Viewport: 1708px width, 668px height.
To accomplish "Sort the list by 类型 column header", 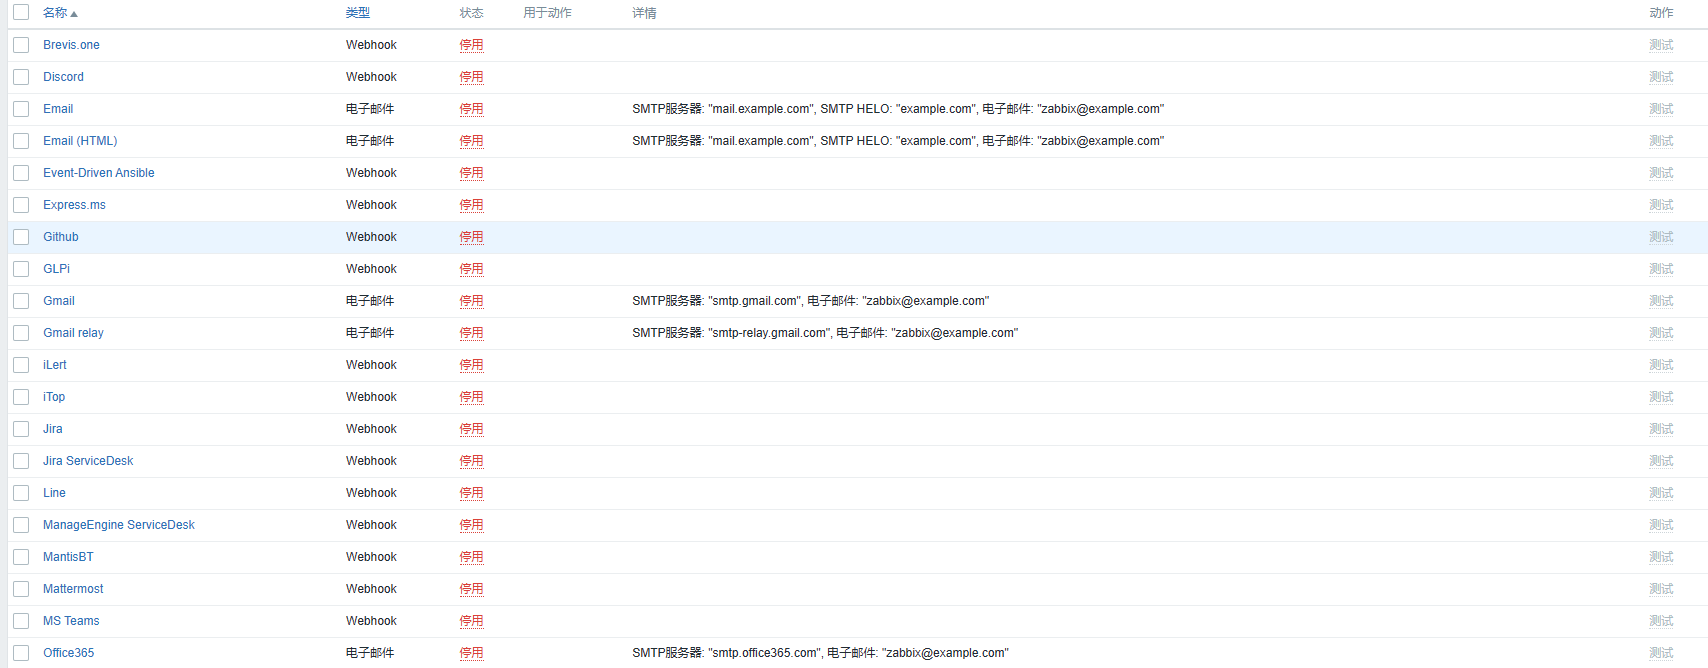I will click(357, 13).
